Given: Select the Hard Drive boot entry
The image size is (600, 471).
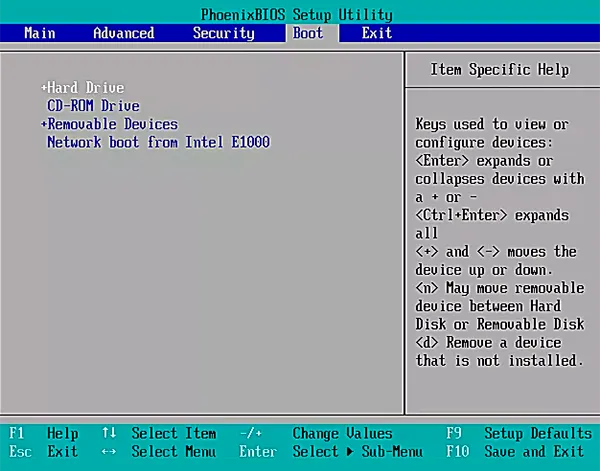Looking at the screenshot, I should pos(86,88).
